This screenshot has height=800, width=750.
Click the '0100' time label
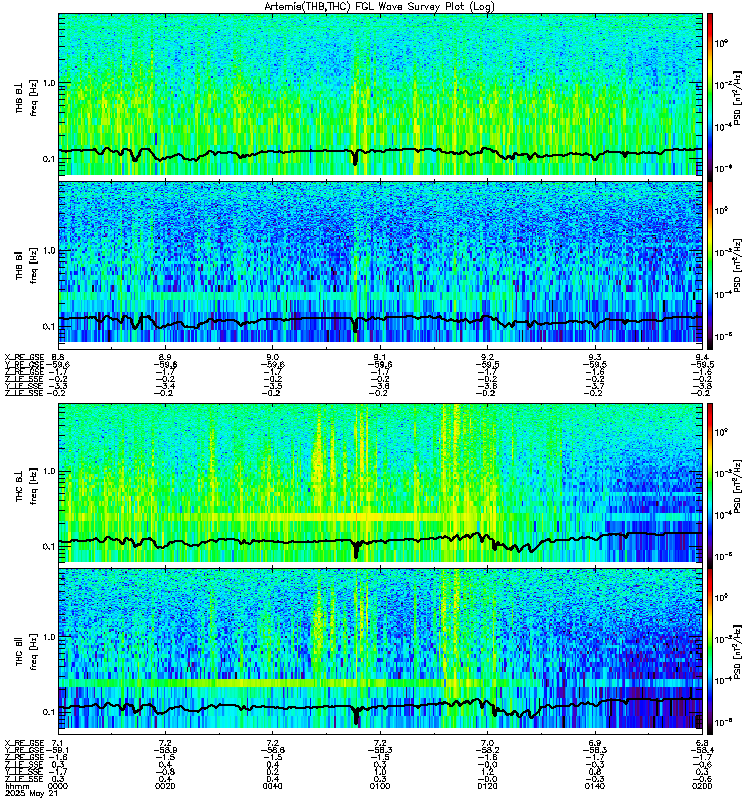pyautogui.click(x=380, y=786)
